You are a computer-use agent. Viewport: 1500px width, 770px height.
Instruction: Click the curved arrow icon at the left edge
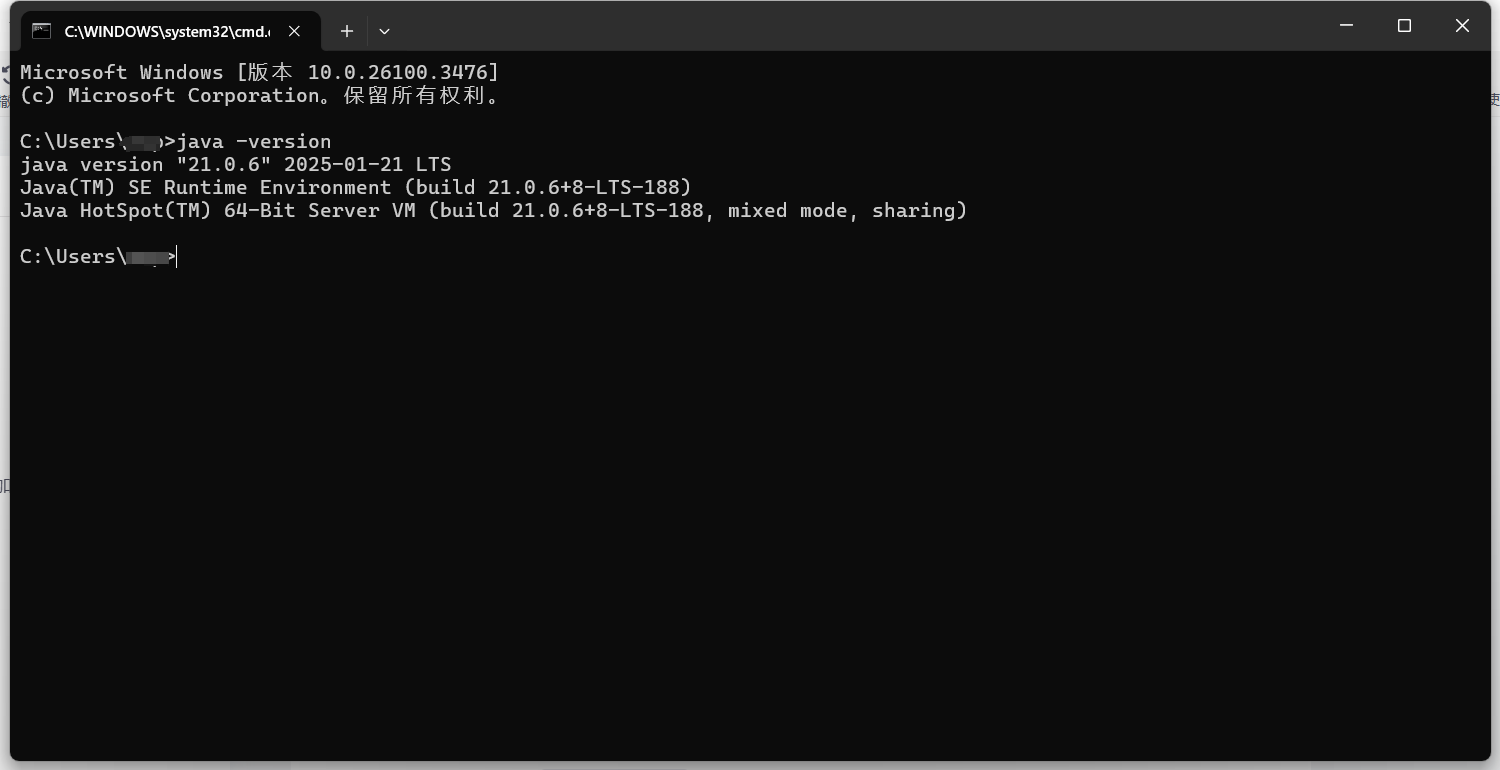tap(4, 71)
